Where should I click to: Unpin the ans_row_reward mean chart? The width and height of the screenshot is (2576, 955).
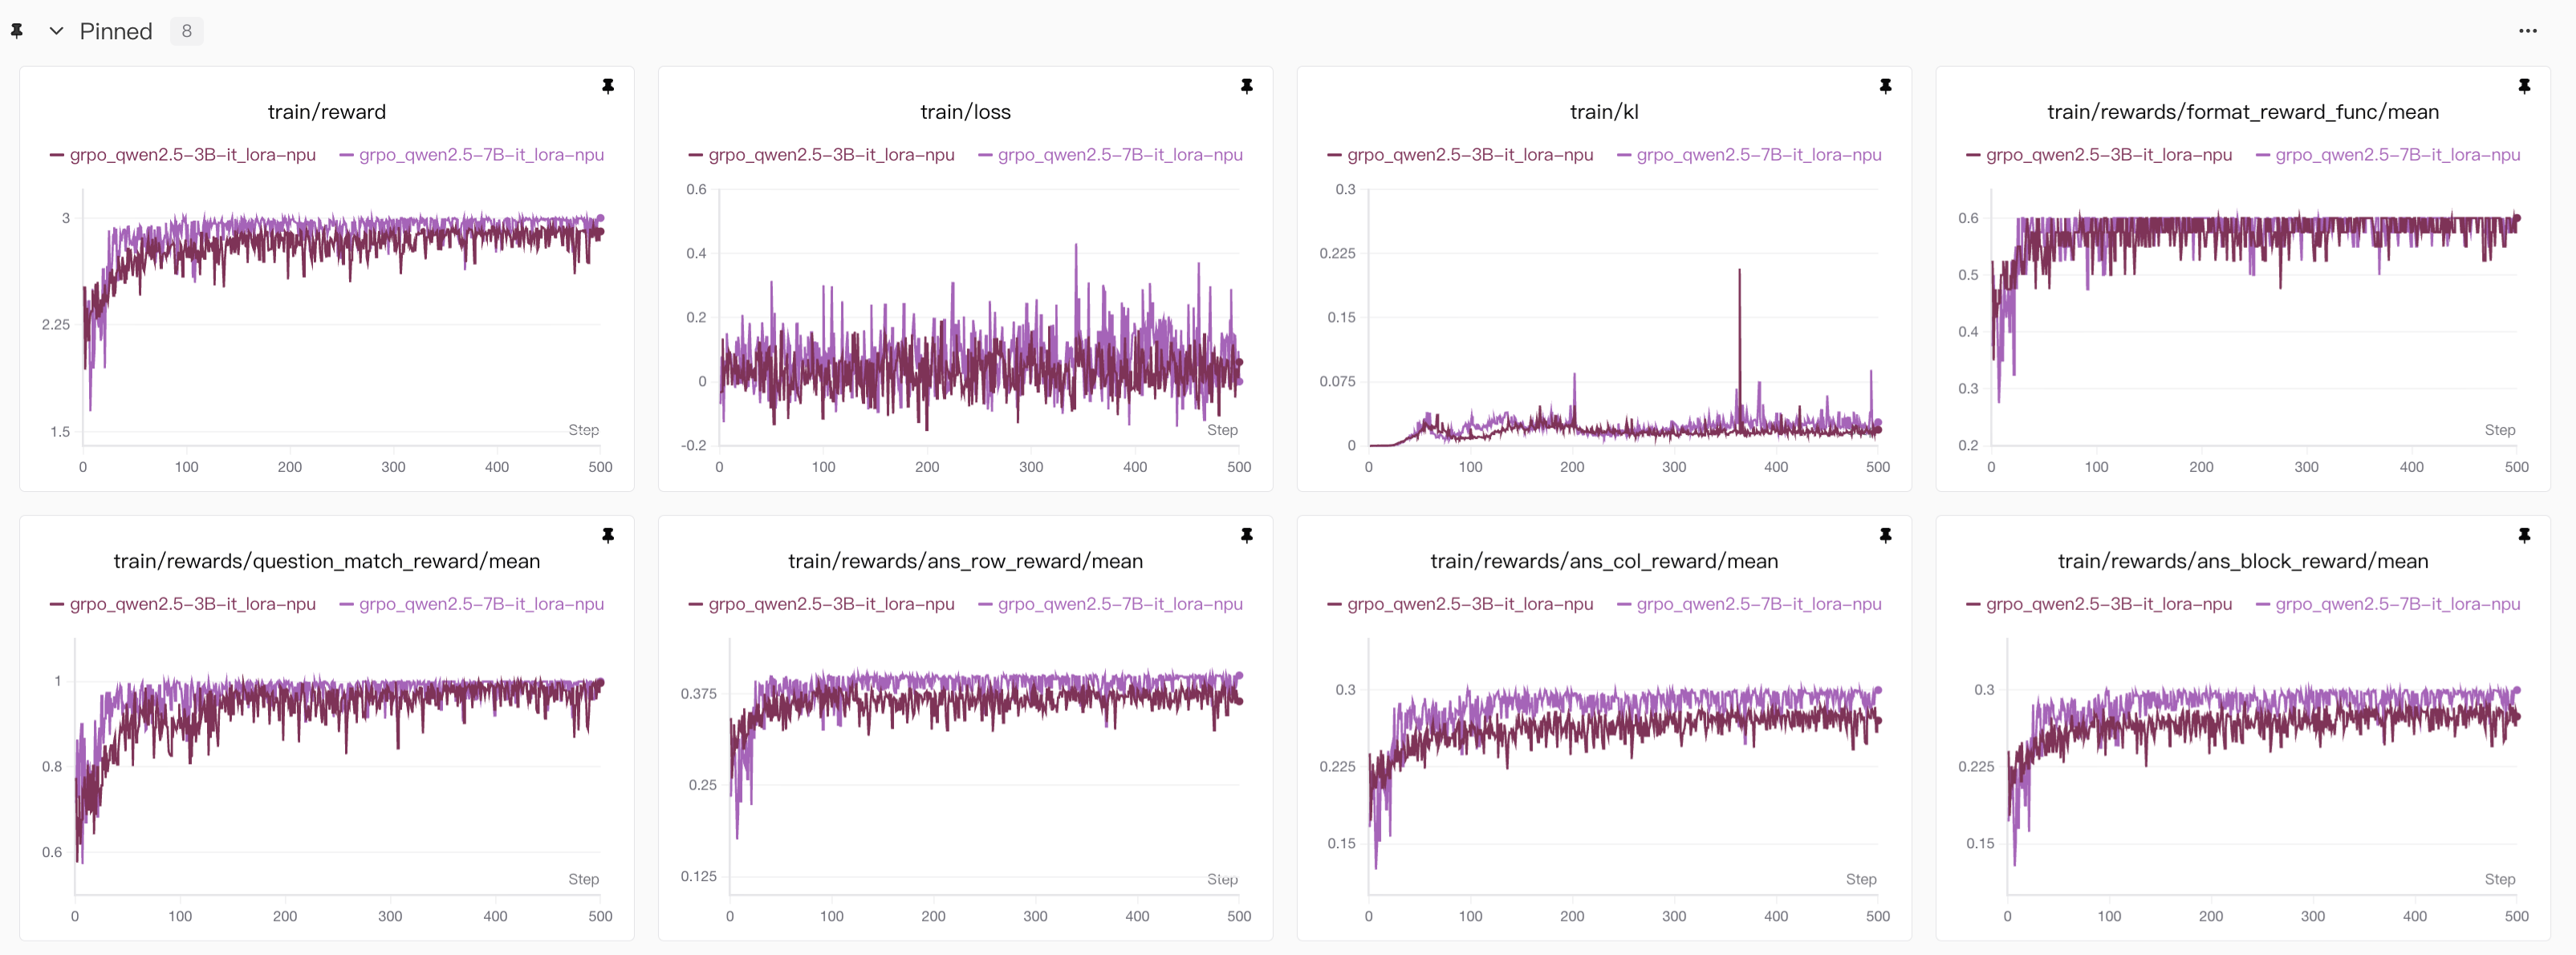pyautogui.click(x=1246, y=535)
